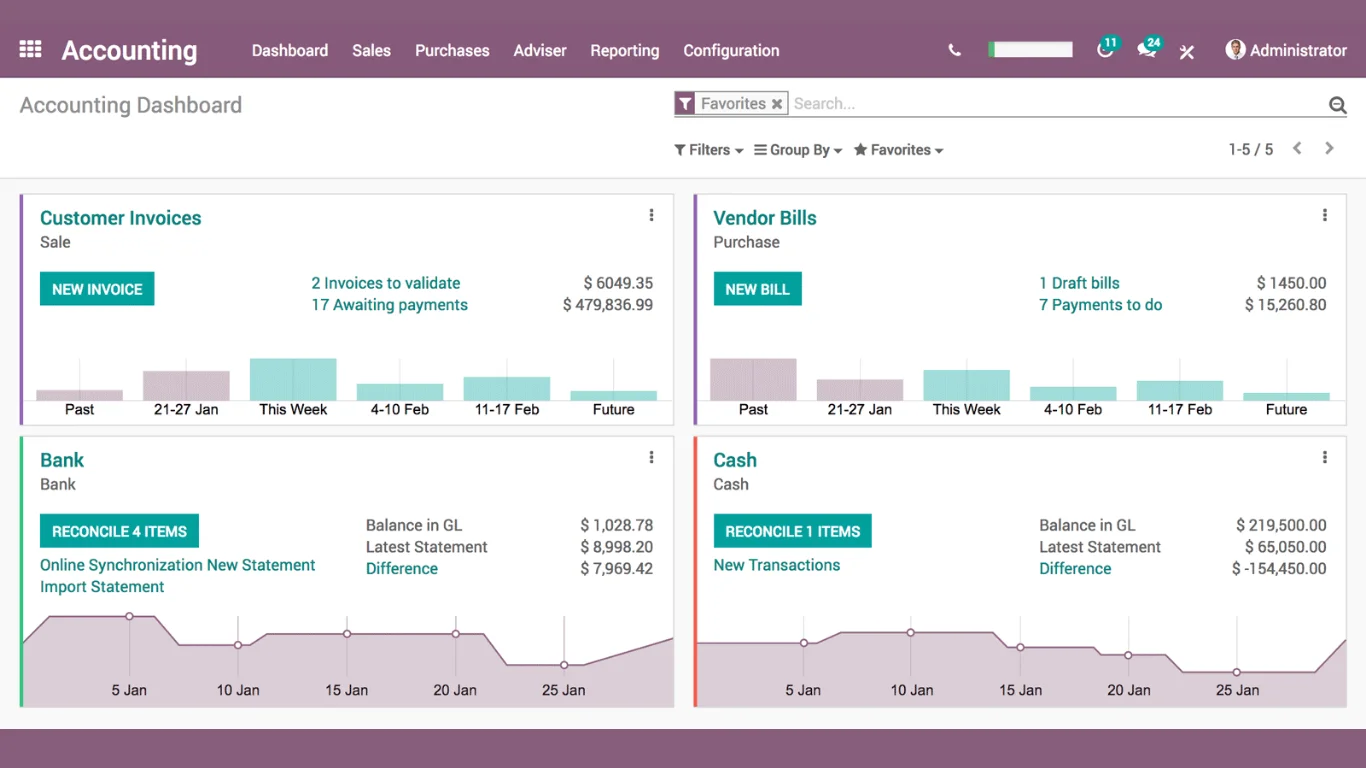Open the Customer Invoices card options menu
This screenshot has width=1366, height=768.
(651, 214)
